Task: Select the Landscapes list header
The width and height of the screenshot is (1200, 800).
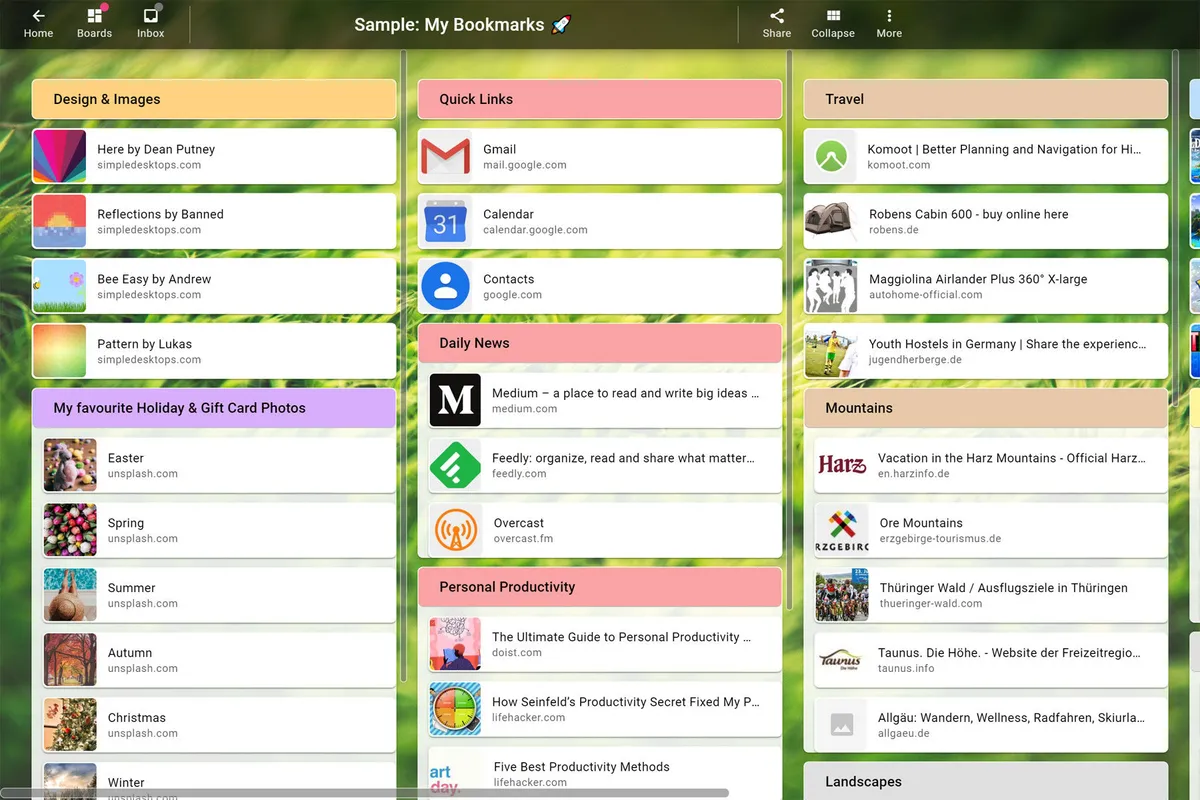Action: pos(986,781)
